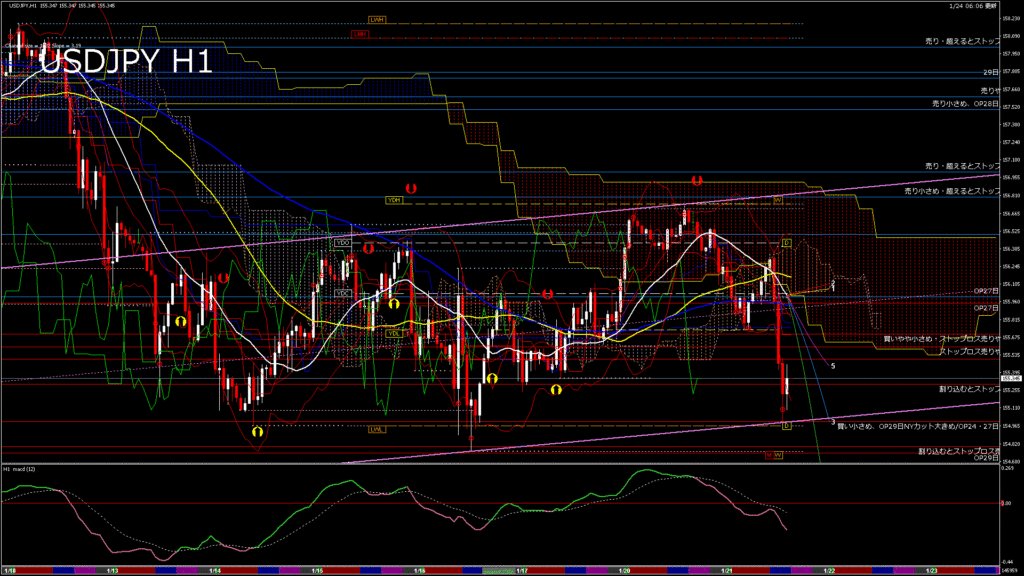Click the 157.100 price scale value
This screenshot has height=576, width=1024.
coord(1011,159)
